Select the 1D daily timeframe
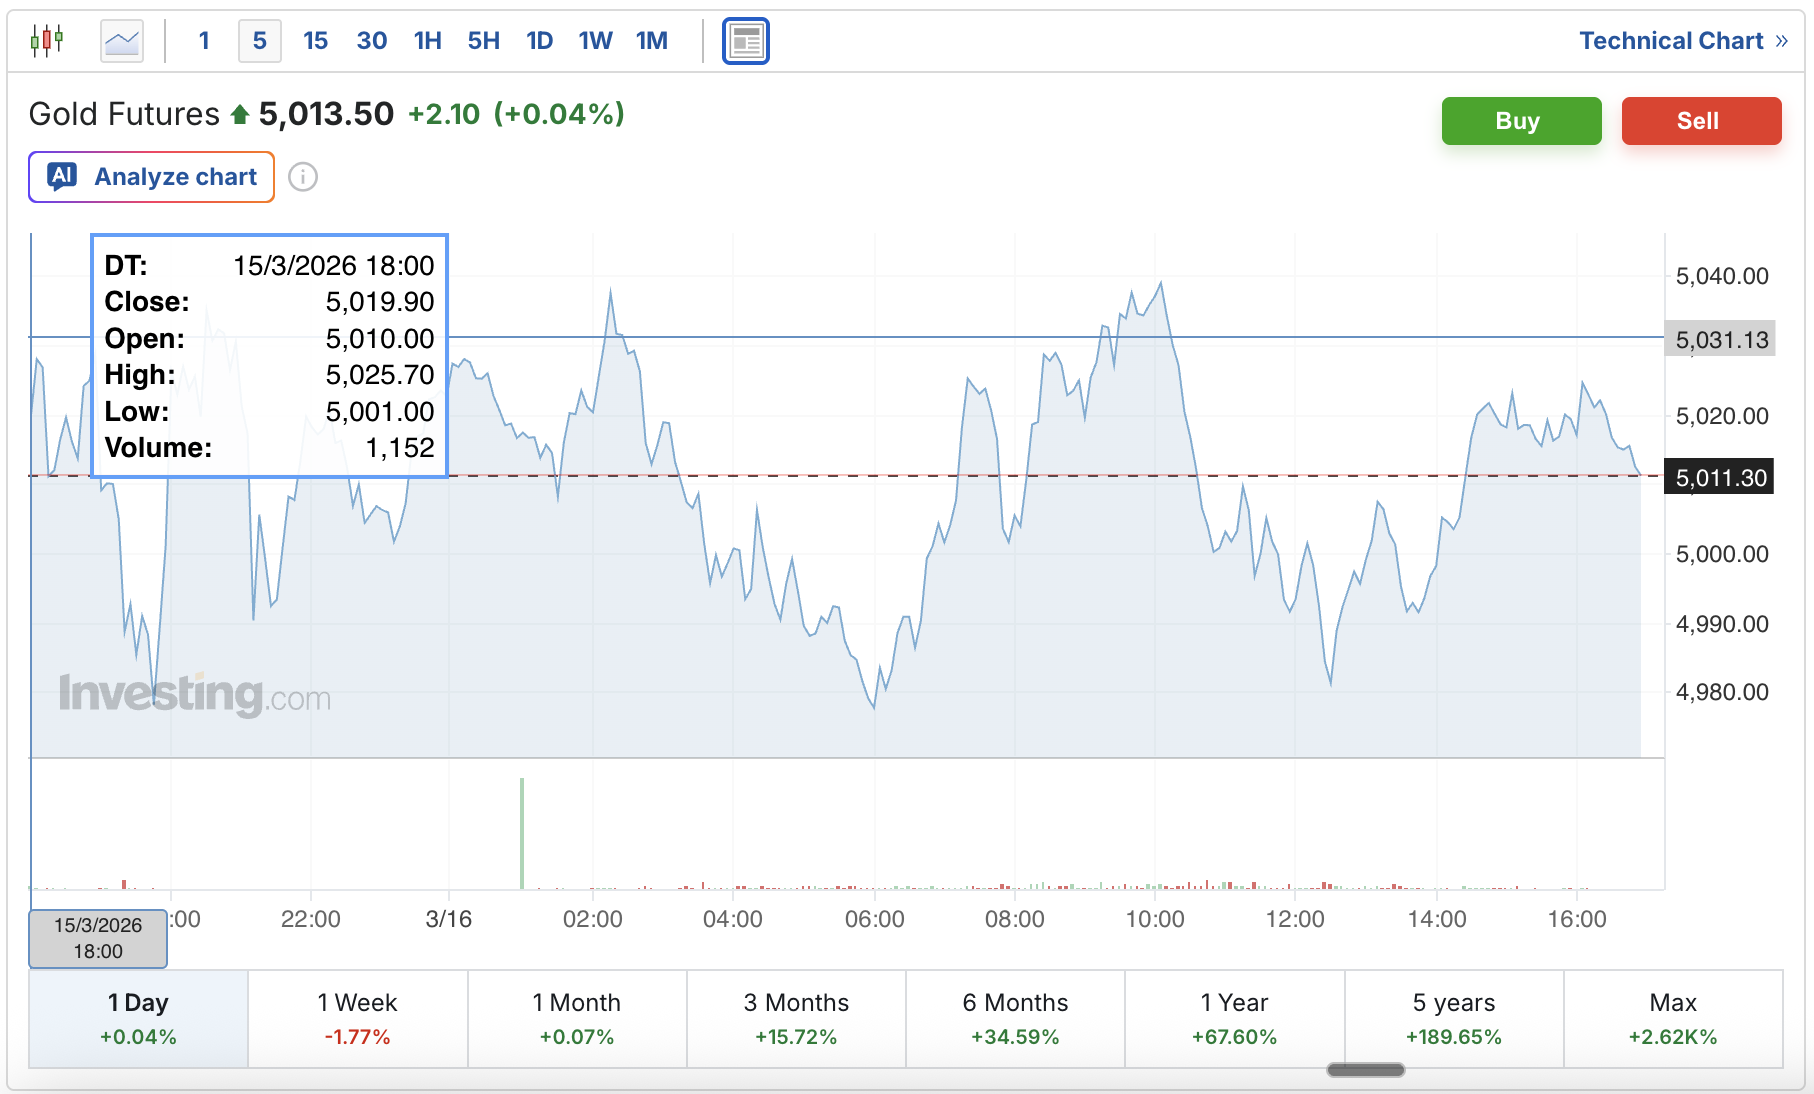1814x1094 pixels. tap(539, 40)
